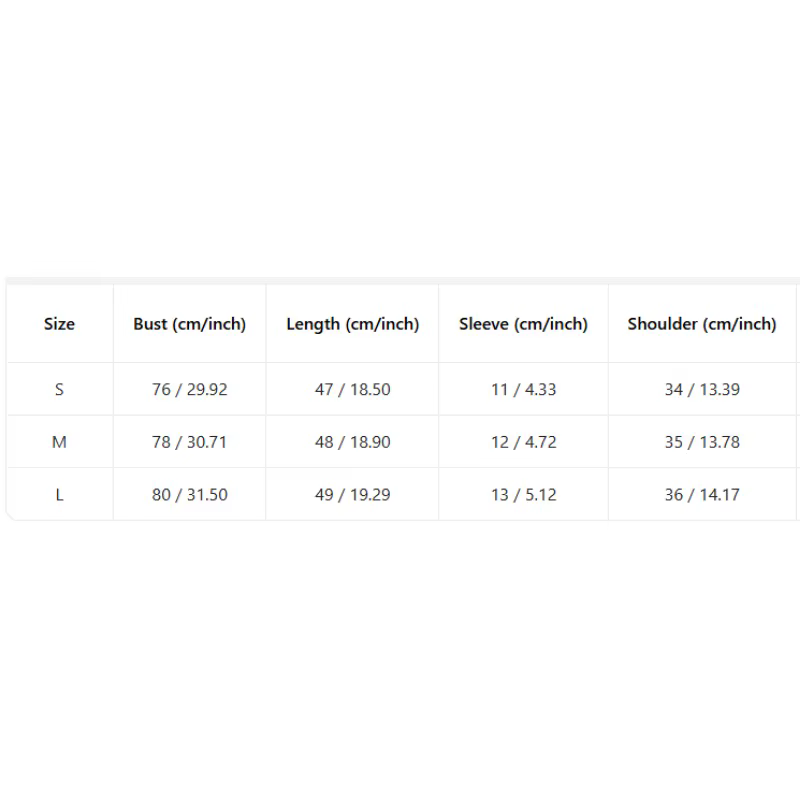Select shoulder value 34 / 13.39
Viewport: 800px width, 800px height.
702,389
